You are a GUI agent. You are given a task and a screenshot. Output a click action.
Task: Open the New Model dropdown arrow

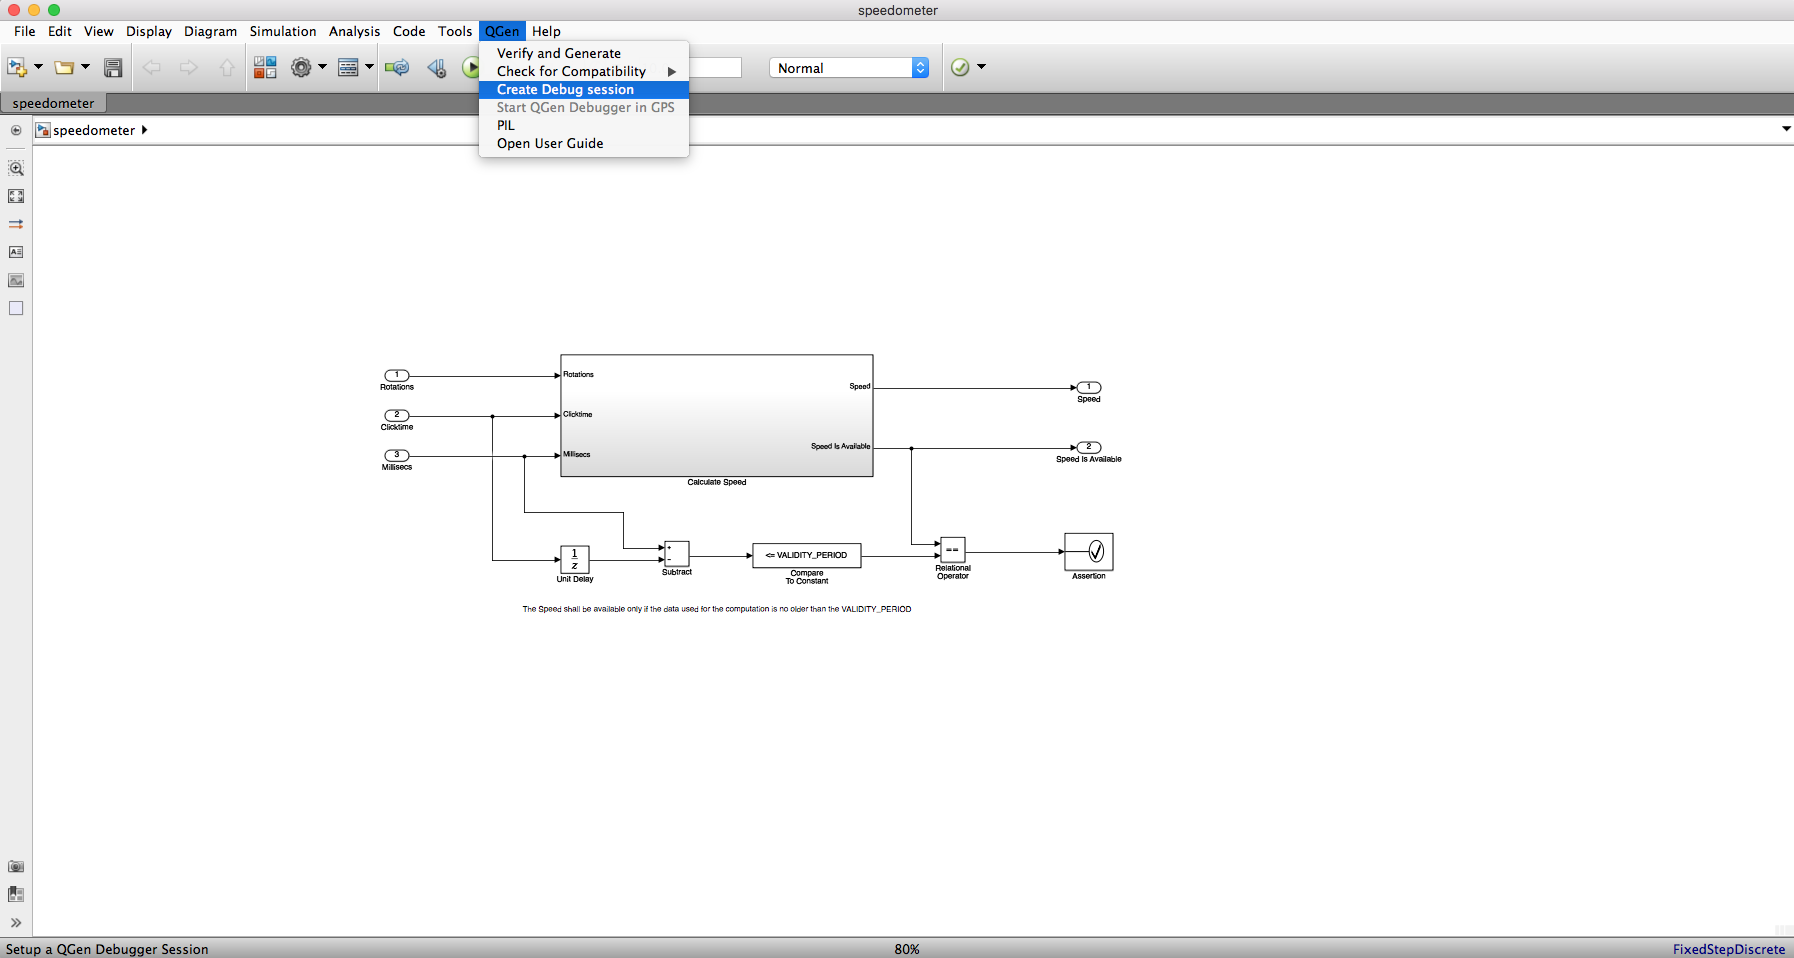pyautogui.click(x=38, y=67)
